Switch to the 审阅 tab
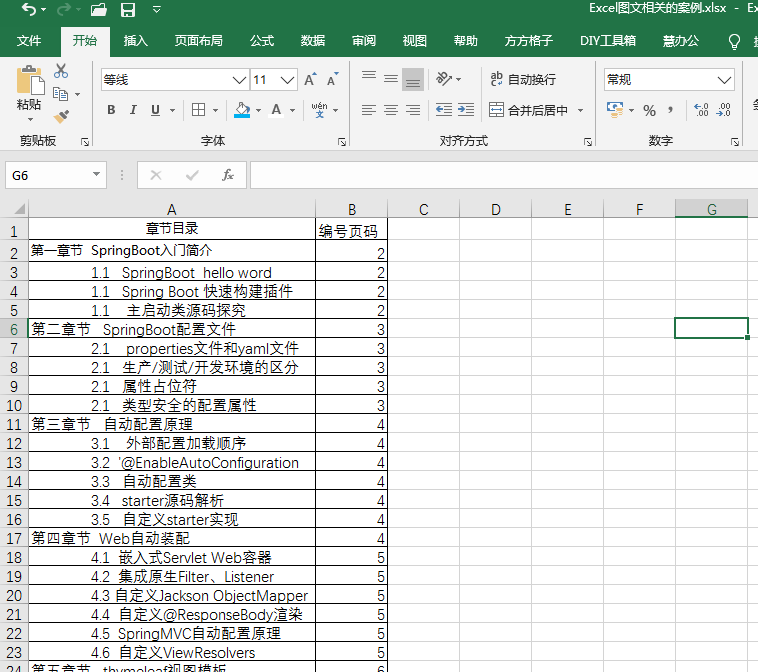This screenshot has height=672, width=758. pyautogui.click(x=364, y=41)
